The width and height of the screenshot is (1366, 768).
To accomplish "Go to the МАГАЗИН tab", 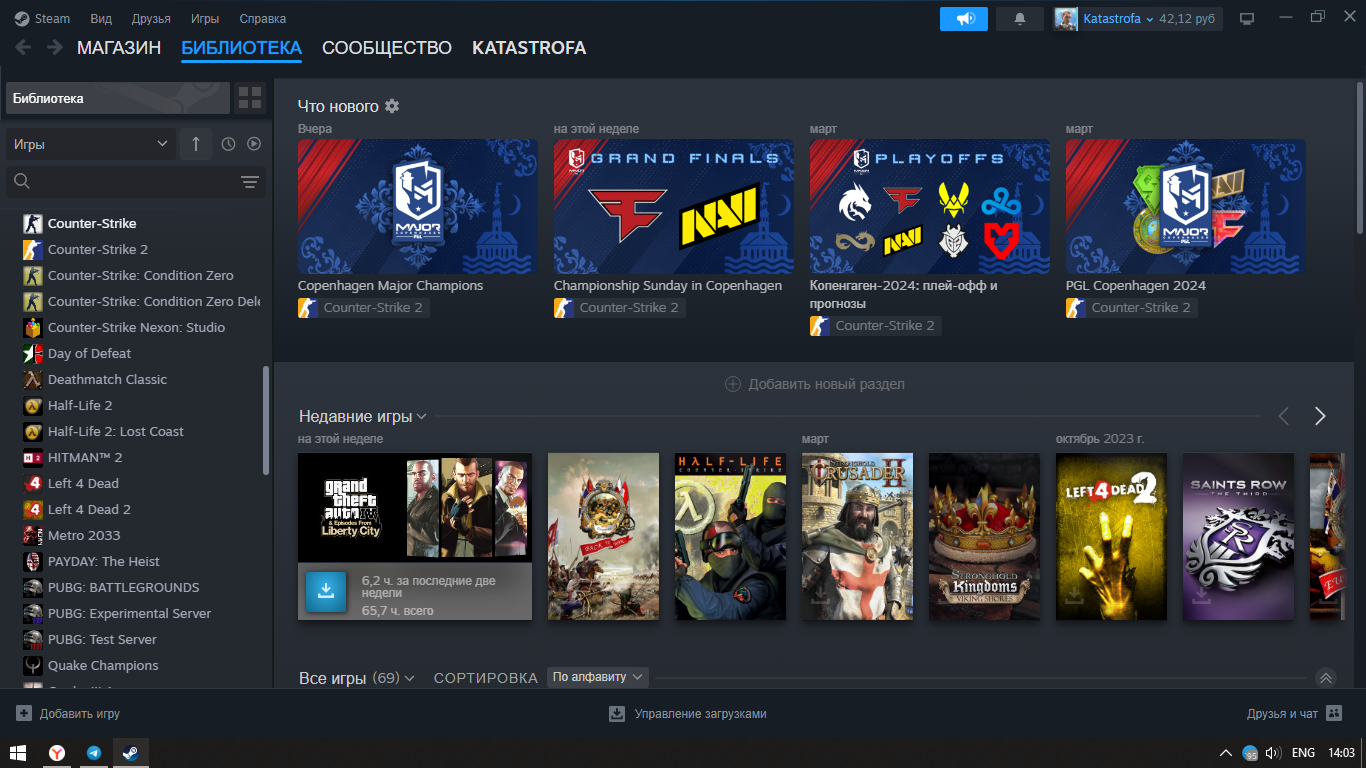I will pos(119,48).
